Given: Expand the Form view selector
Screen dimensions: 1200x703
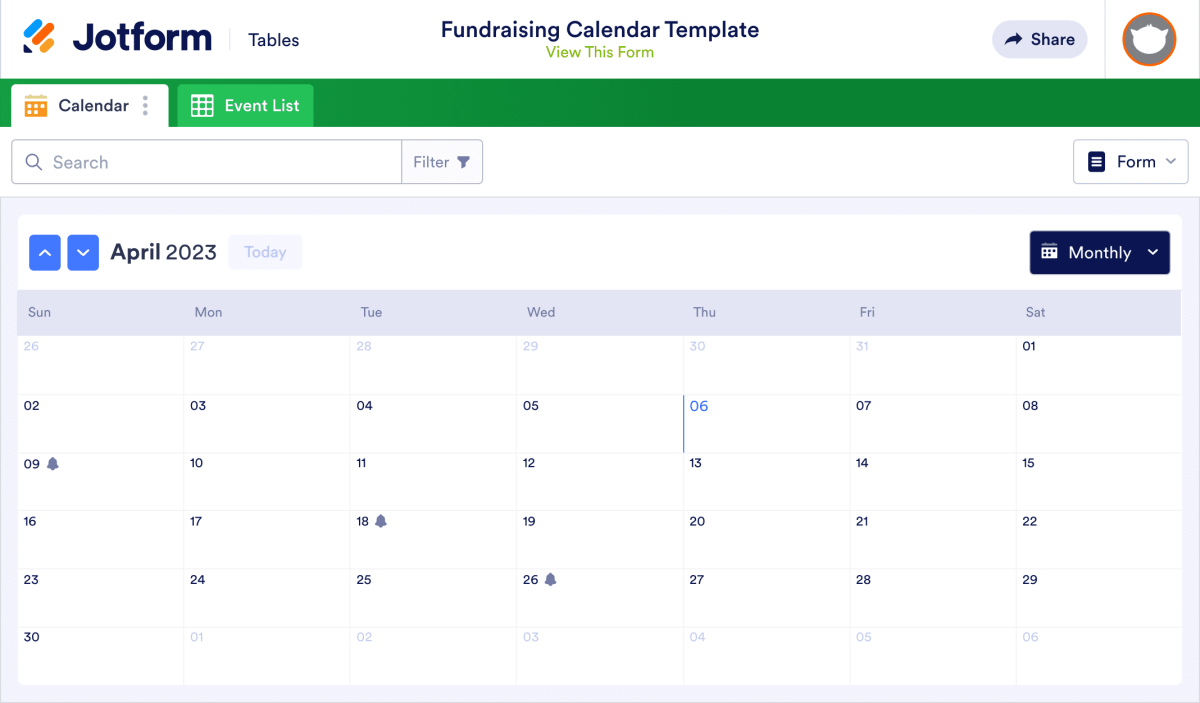Looking at the screenshot, I should [1131, 161].
